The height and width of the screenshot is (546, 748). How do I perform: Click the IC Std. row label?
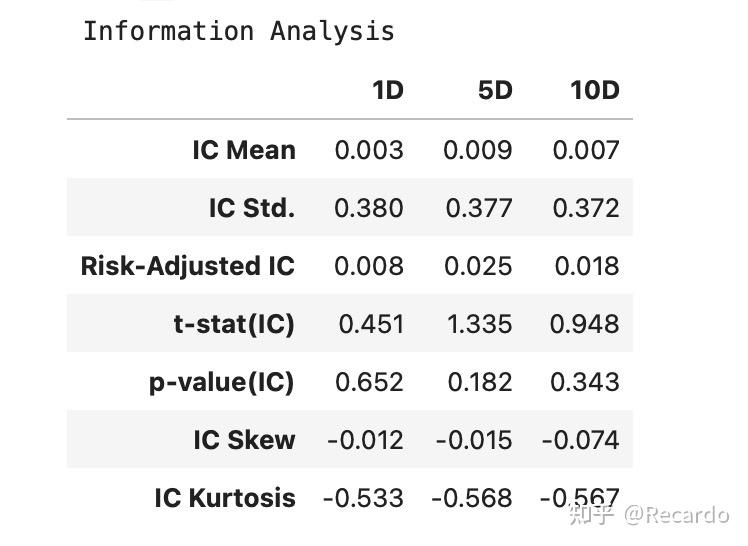point(252,208)
